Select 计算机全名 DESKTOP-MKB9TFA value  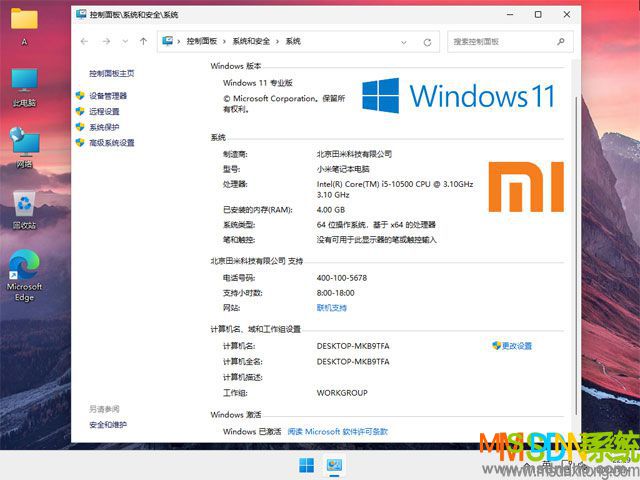(x=353, y=362)
